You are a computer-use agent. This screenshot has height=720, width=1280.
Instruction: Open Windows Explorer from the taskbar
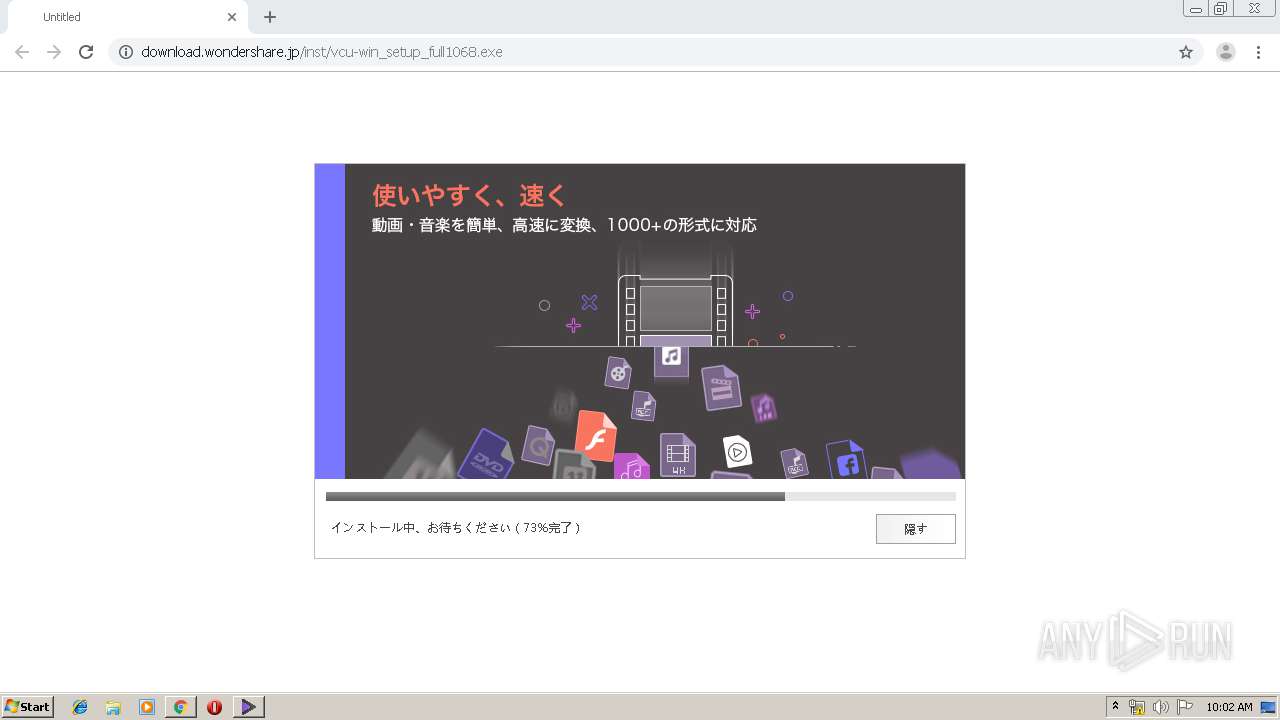113,707
